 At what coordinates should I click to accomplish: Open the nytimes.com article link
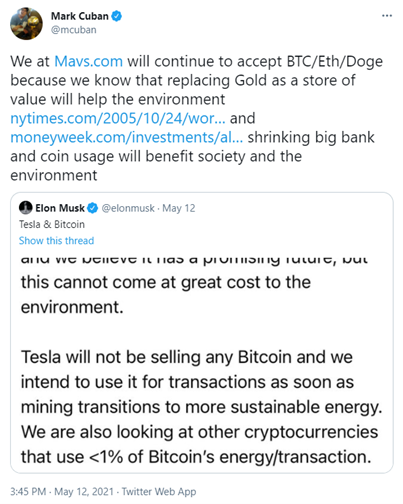pos(118,118)
